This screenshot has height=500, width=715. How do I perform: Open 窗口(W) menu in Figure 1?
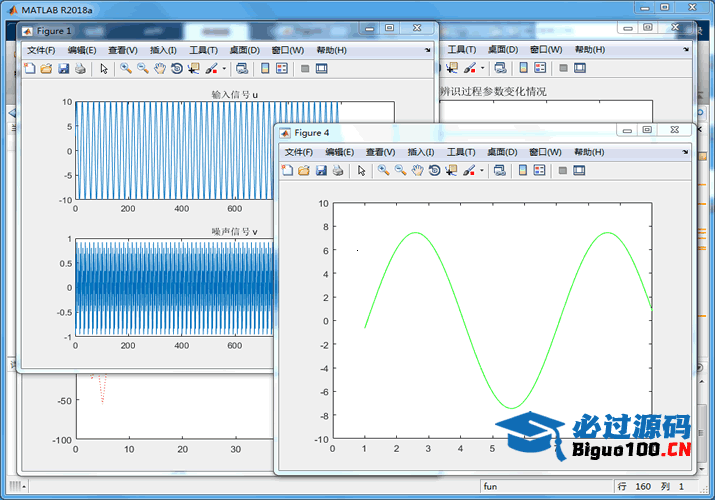pyautogui.click(x=287, y=50)
